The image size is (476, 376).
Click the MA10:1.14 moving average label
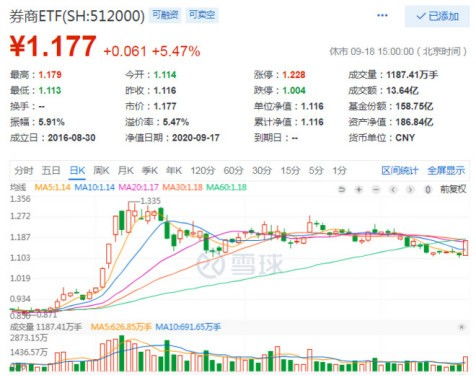(x=95, y=187)
